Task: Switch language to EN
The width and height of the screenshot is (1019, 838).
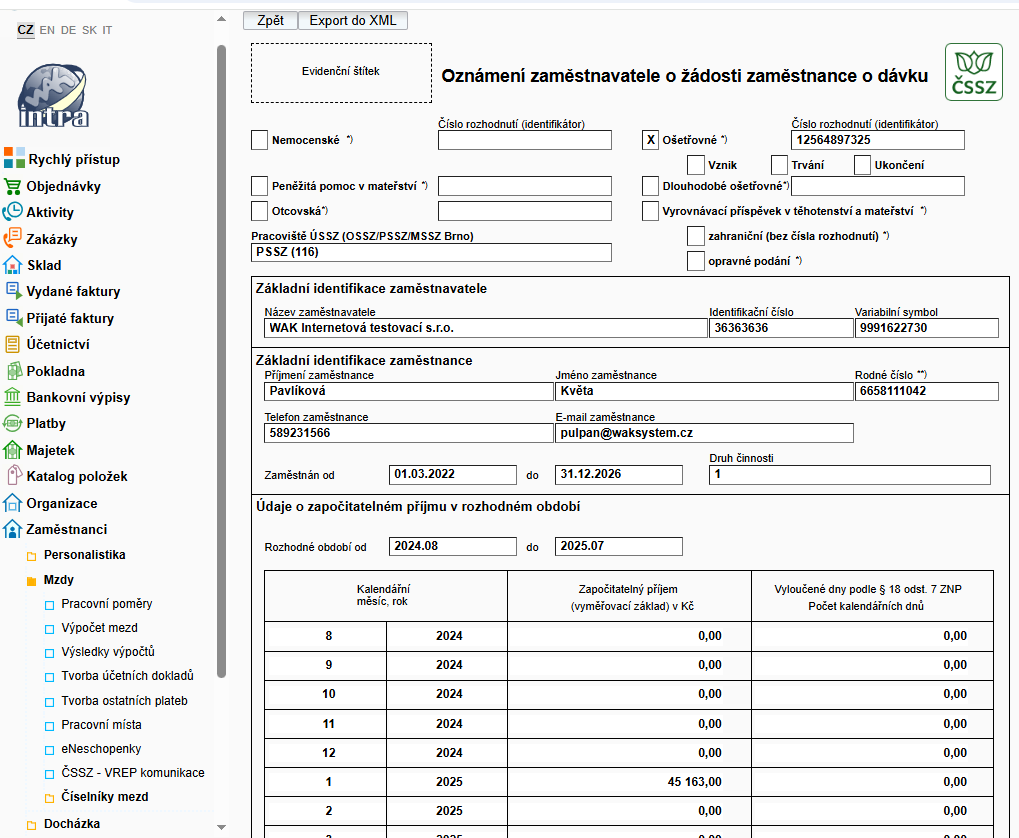Action: click(x=47, y=30)
